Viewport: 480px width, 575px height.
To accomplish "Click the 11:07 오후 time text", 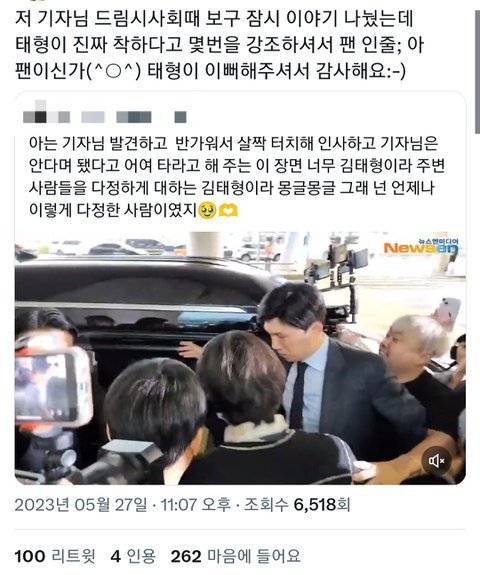I will (x=196, y=505).
